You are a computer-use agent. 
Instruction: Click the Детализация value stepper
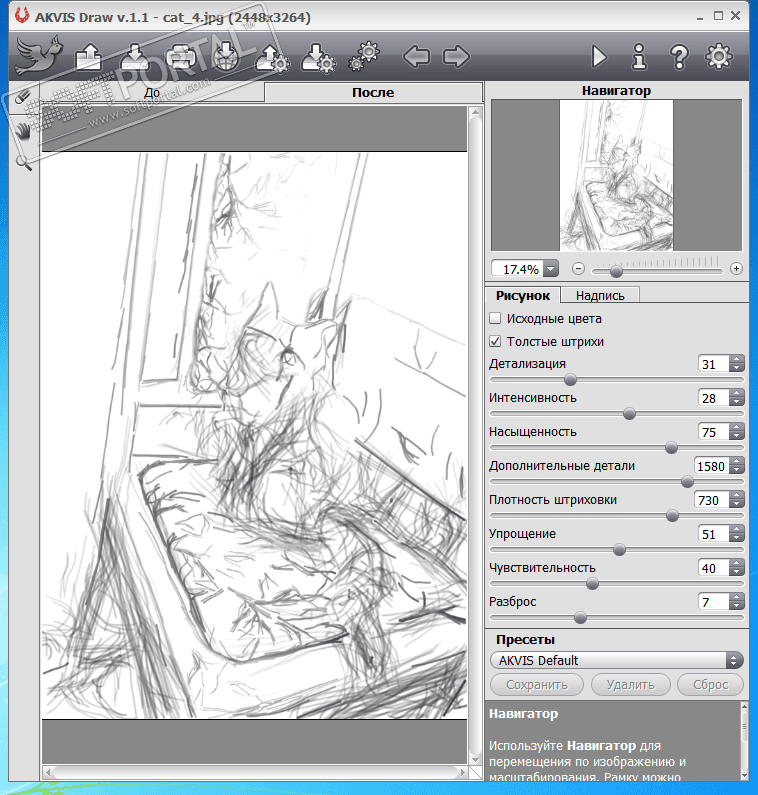pos(737,364)
